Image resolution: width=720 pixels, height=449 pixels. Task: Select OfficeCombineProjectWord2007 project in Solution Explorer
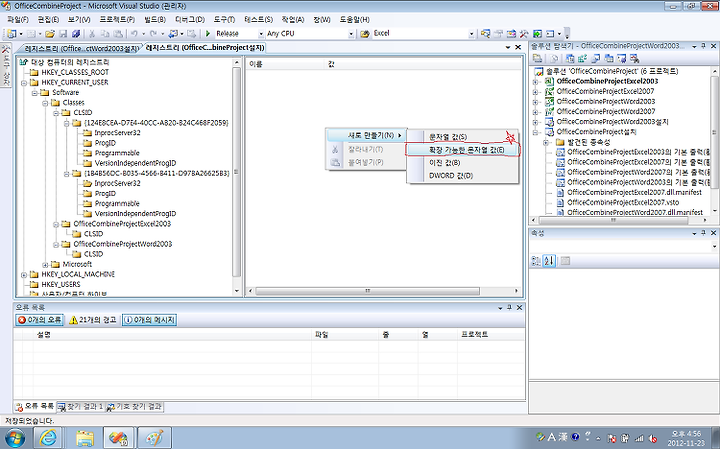606,112
